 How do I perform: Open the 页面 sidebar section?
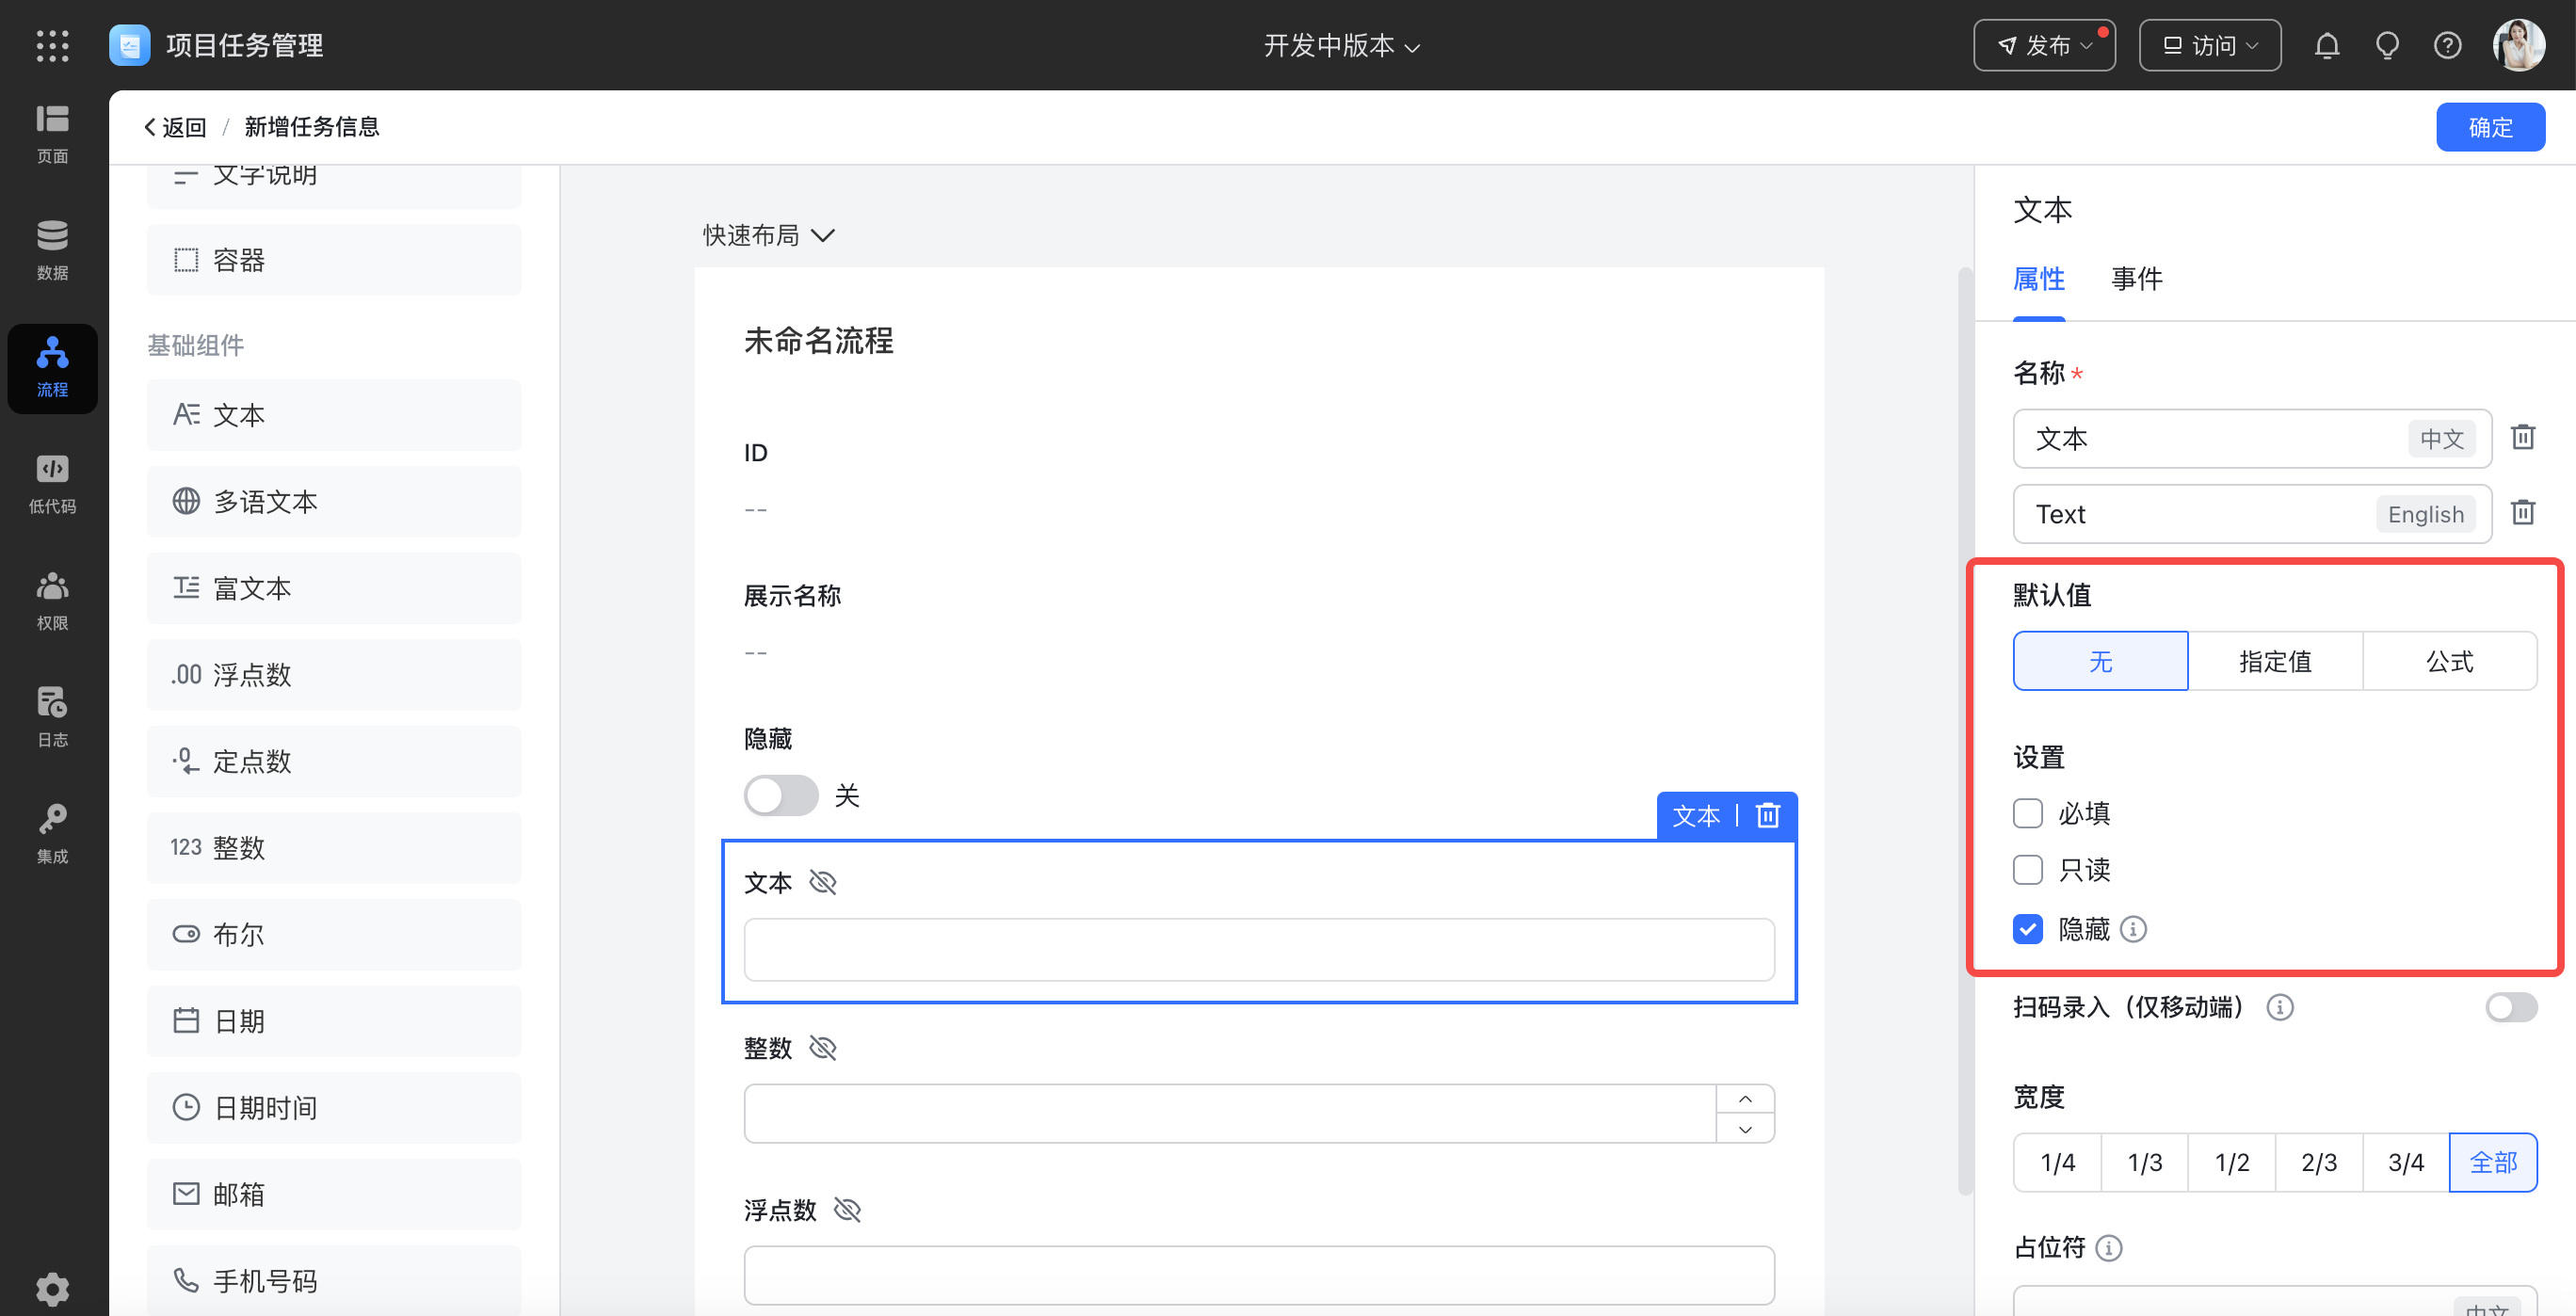click(52, 134)
